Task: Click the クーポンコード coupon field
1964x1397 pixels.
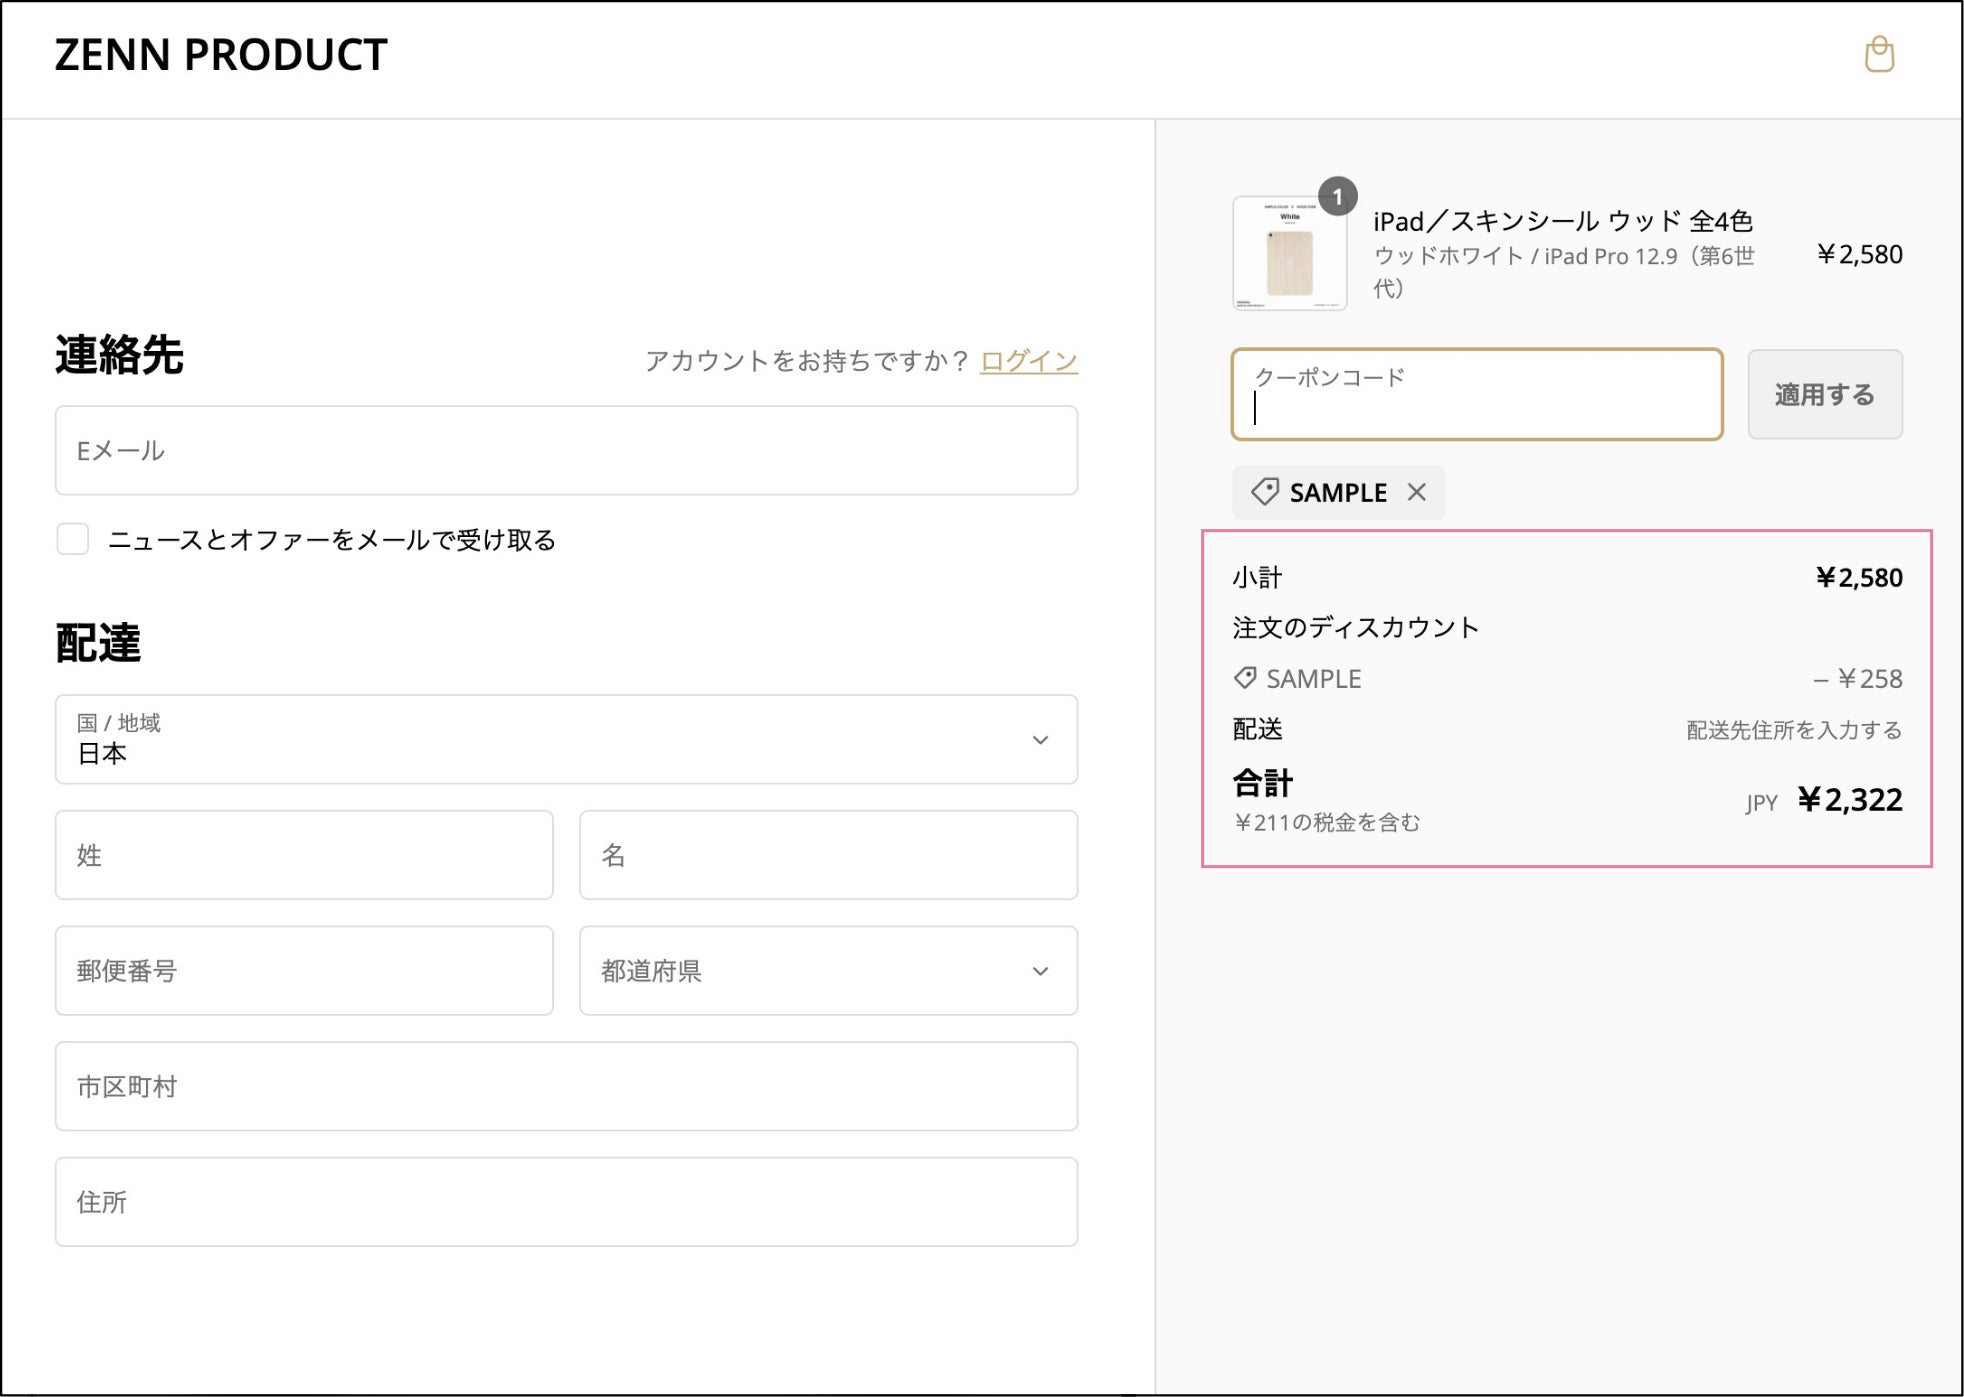Action: click(1476, 394)
